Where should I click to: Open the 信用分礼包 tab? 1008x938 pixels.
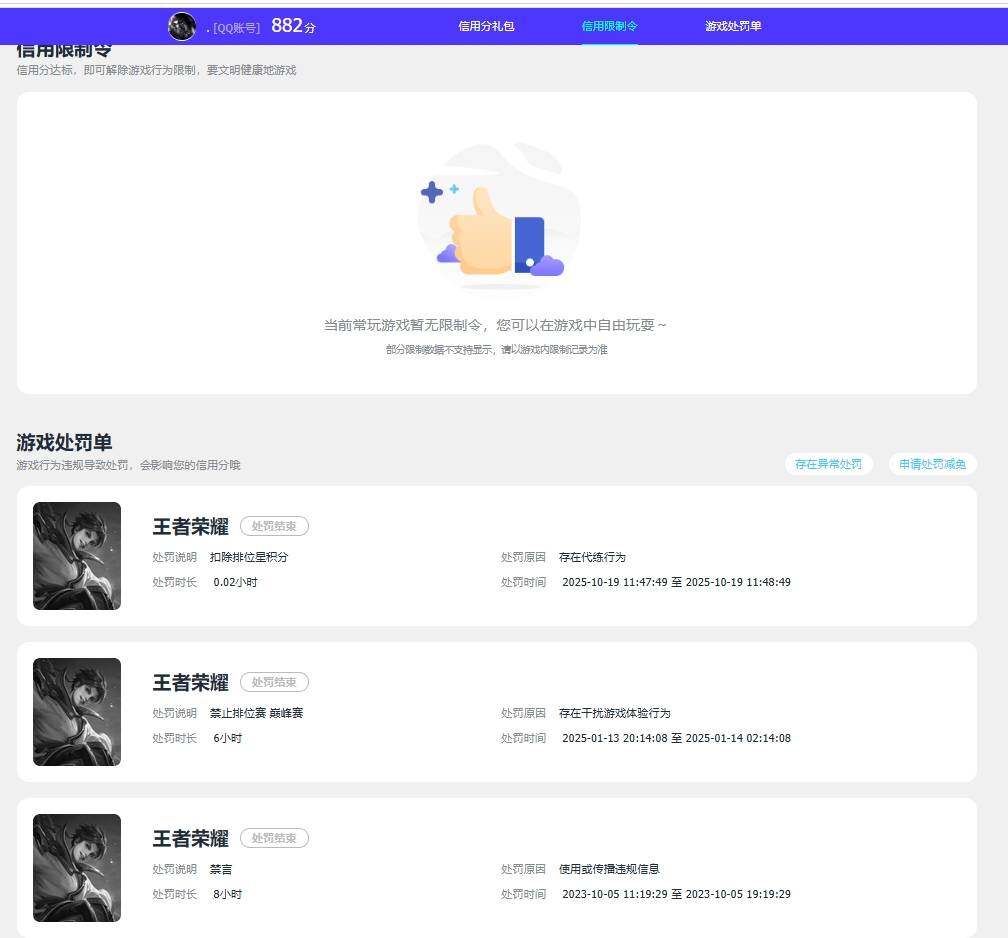point(486,26)
